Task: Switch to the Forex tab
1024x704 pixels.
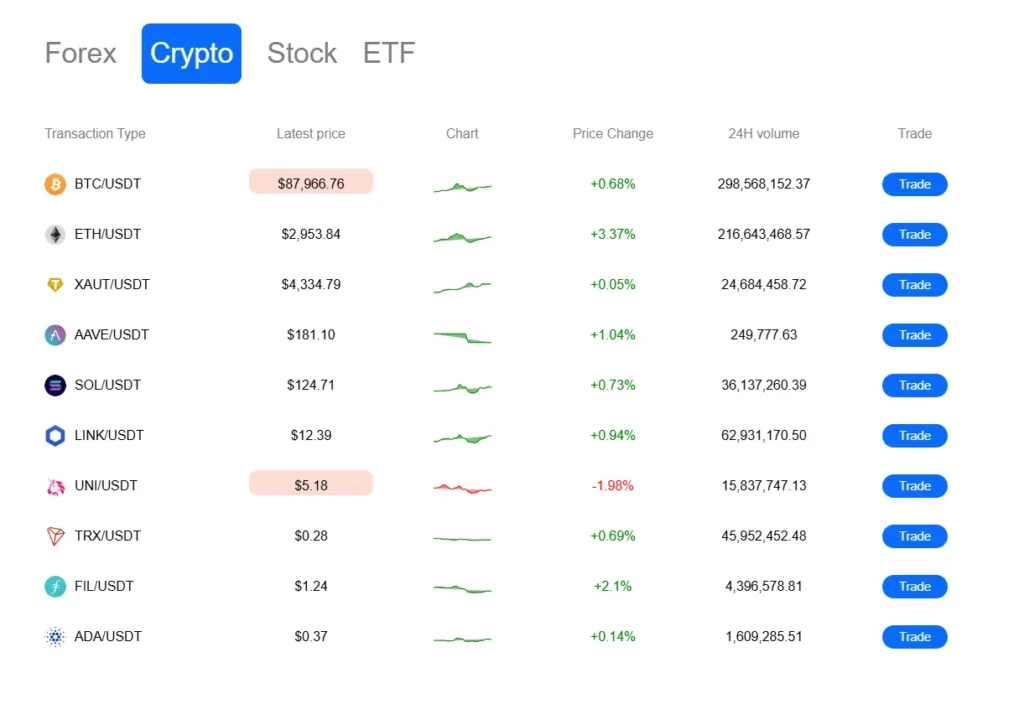Action: (81, 53)
